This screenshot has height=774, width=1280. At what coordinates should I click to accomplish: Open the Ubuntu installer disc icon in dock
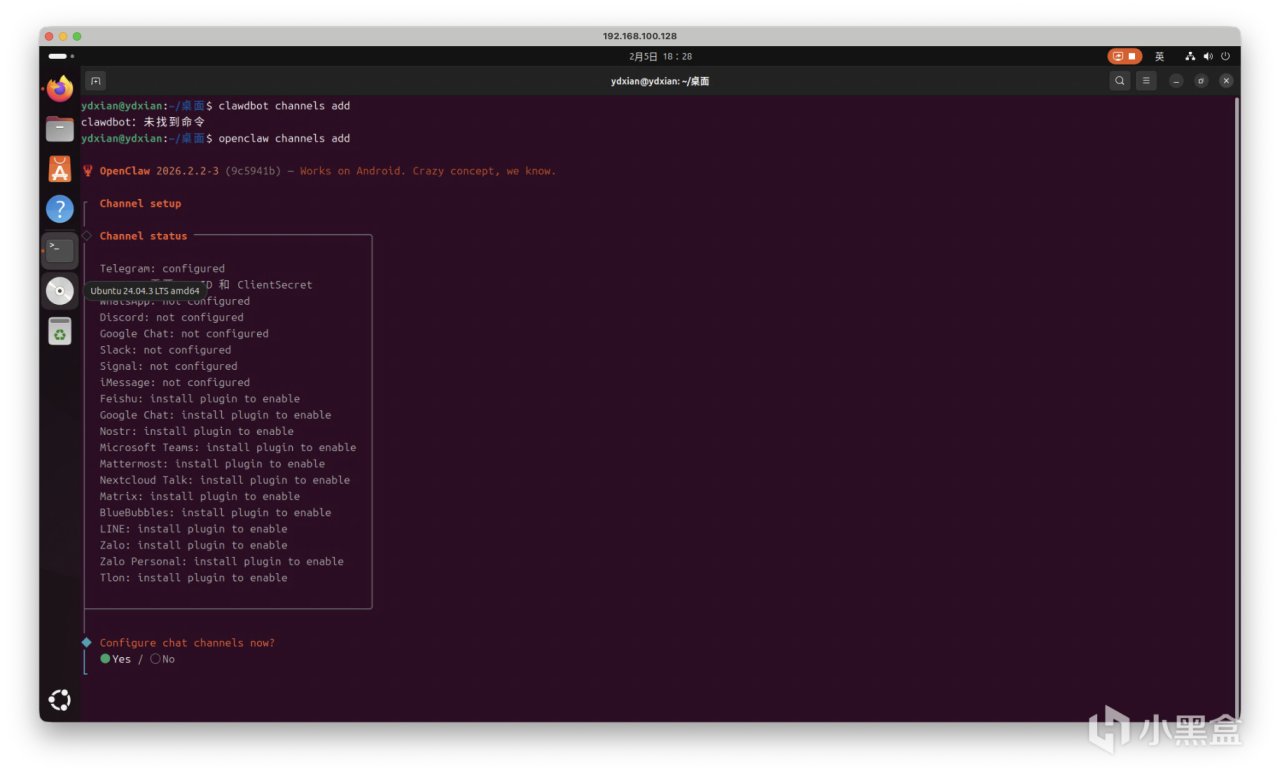tap(60, 291)
